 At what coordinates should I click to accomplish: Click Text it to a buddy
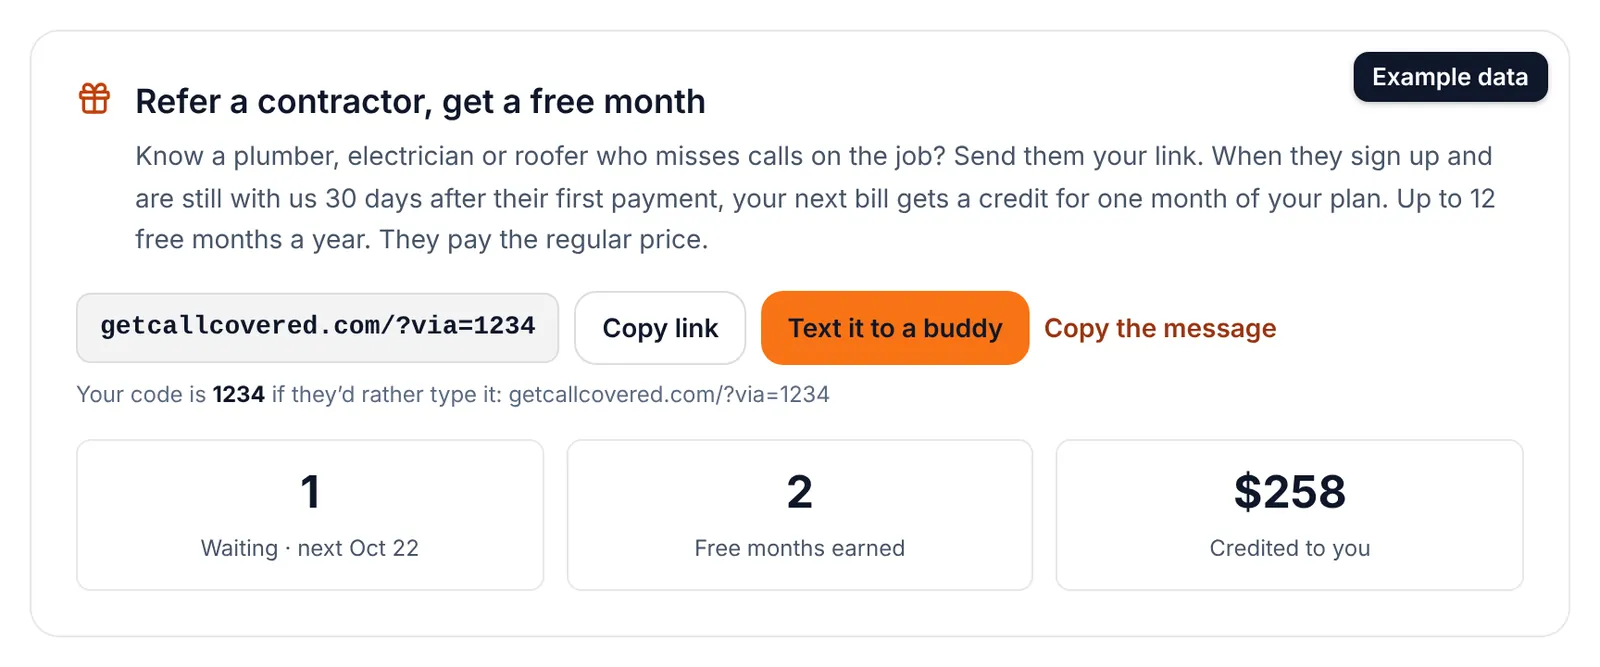pyautogui.click(x=895, y=328)
